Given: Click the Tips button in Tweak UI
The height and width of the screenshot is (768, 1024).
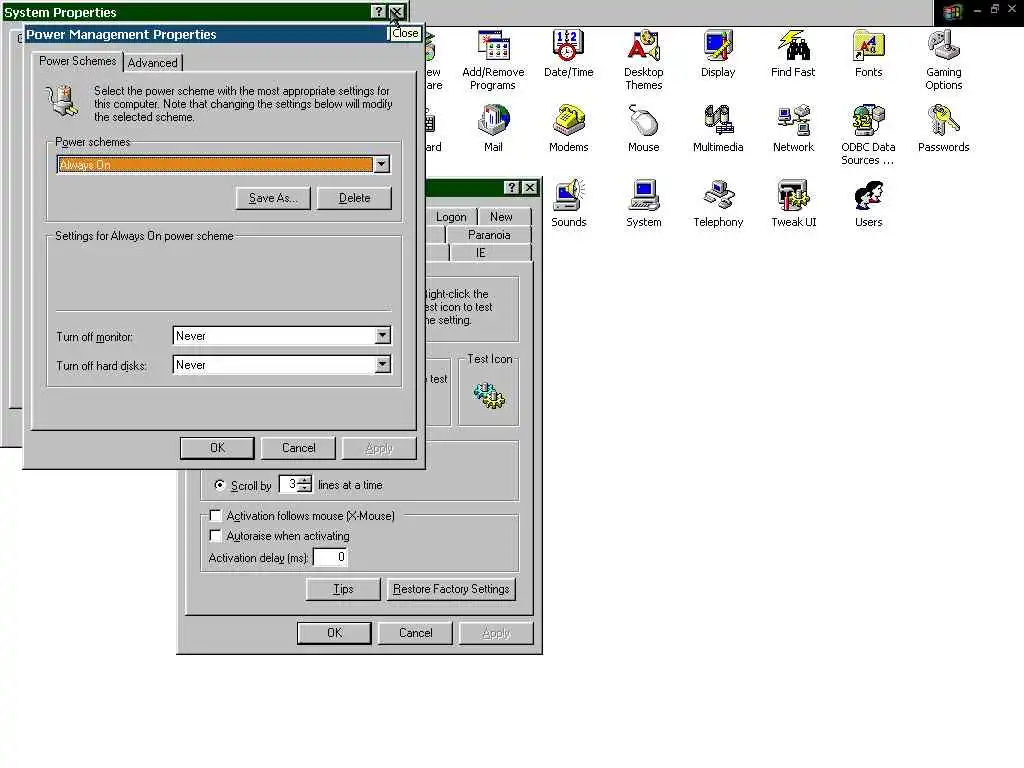Looking at the screenshot, I should pyautogui.click(x=343, y=589).
